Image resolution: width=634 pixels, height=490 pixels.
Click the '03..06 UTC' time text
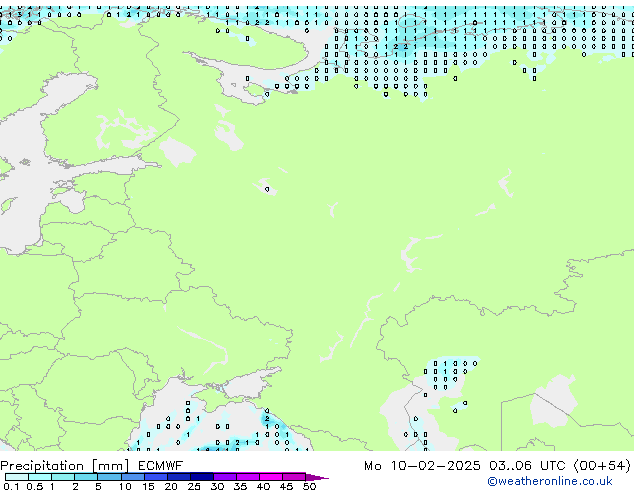tap(526, 466)
